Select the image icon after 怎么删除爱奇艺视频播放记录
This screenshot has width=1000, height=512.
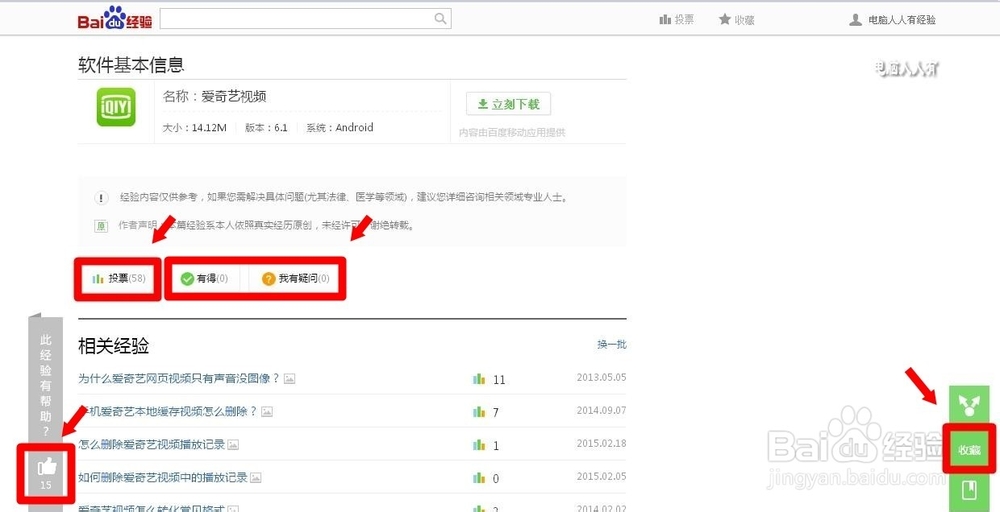[233, 445]
